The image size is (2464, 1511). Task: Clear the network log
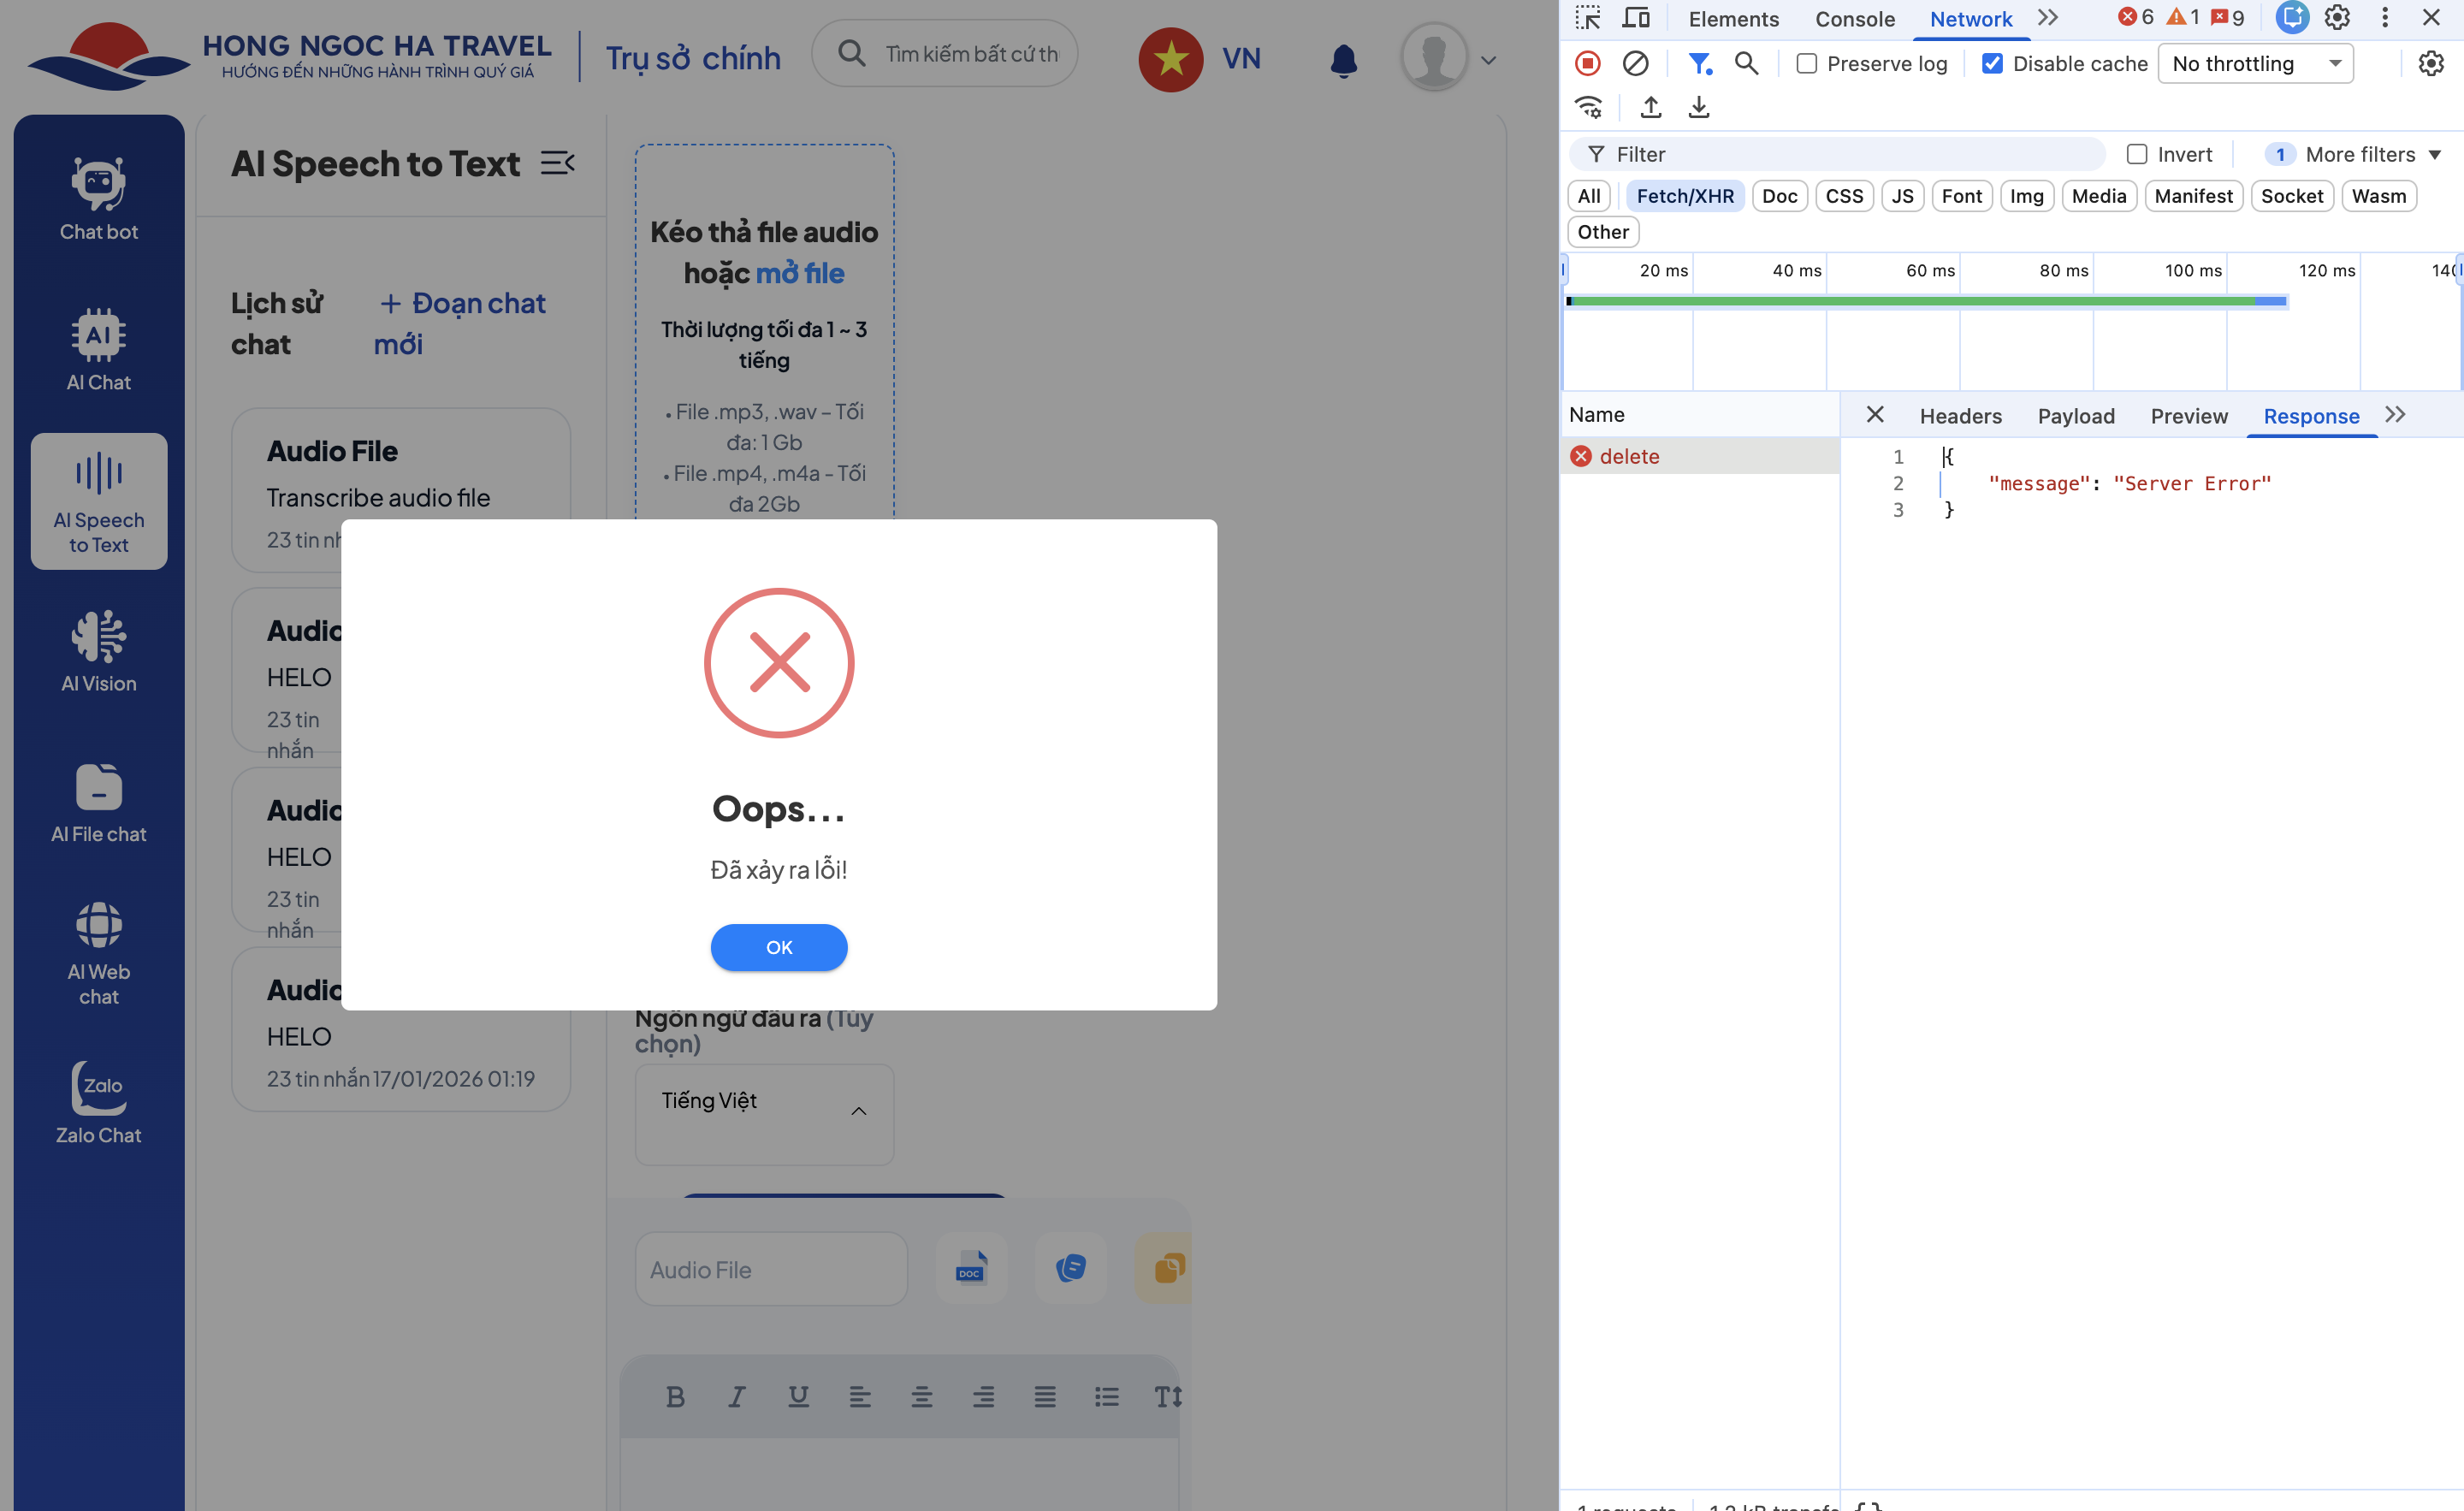pyautogui.click(x=1635, y=63)
